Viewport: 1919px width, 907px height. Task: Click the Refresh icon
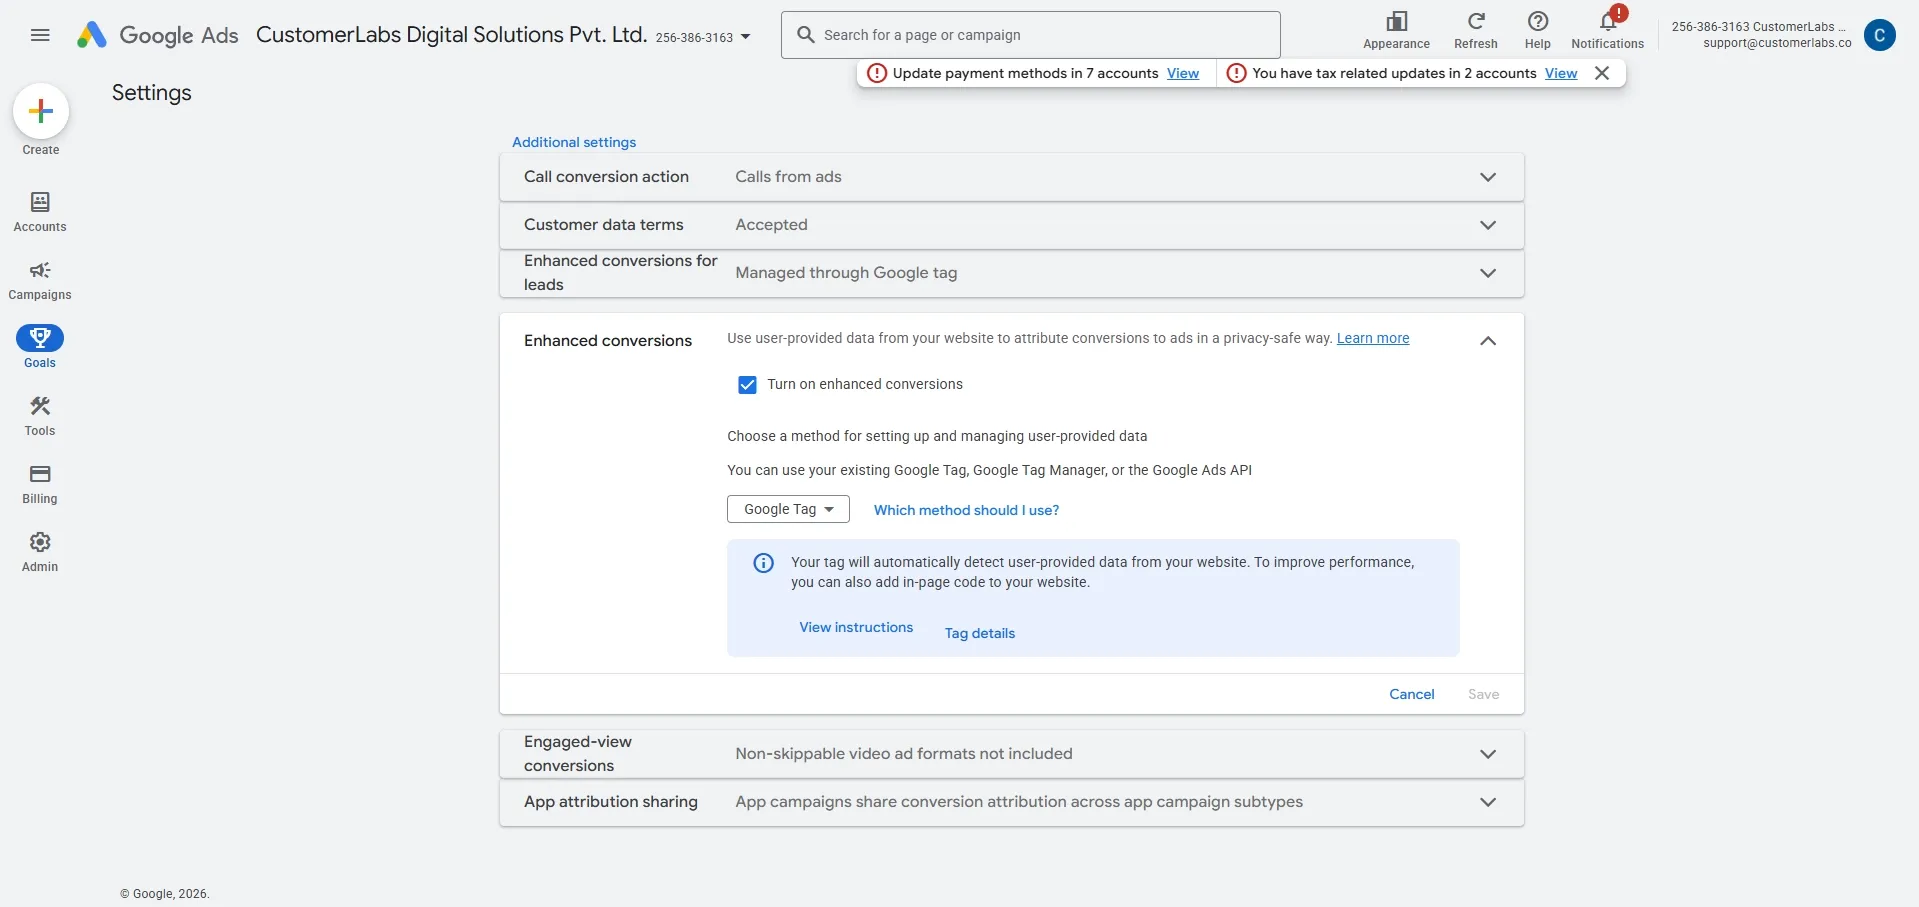[x=1476, y=21]
